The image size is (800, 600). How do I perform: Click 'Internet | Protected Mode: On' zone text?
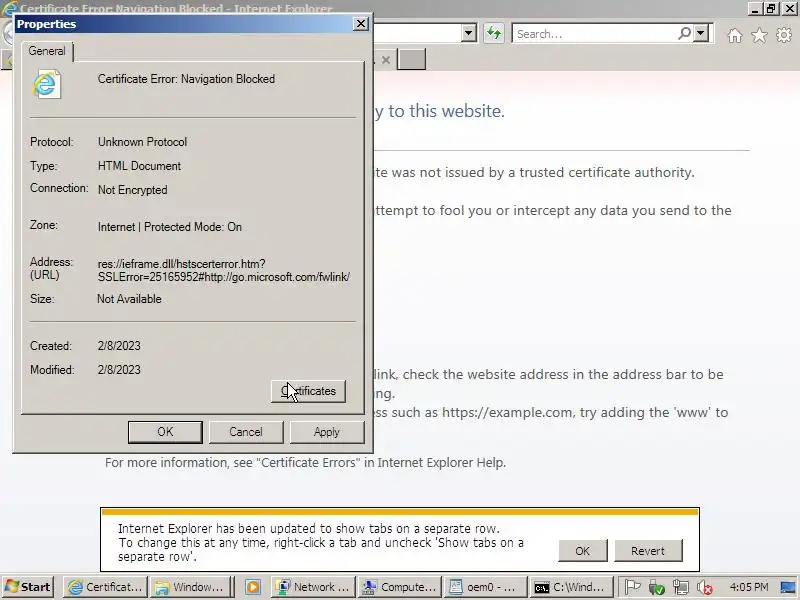170,227
